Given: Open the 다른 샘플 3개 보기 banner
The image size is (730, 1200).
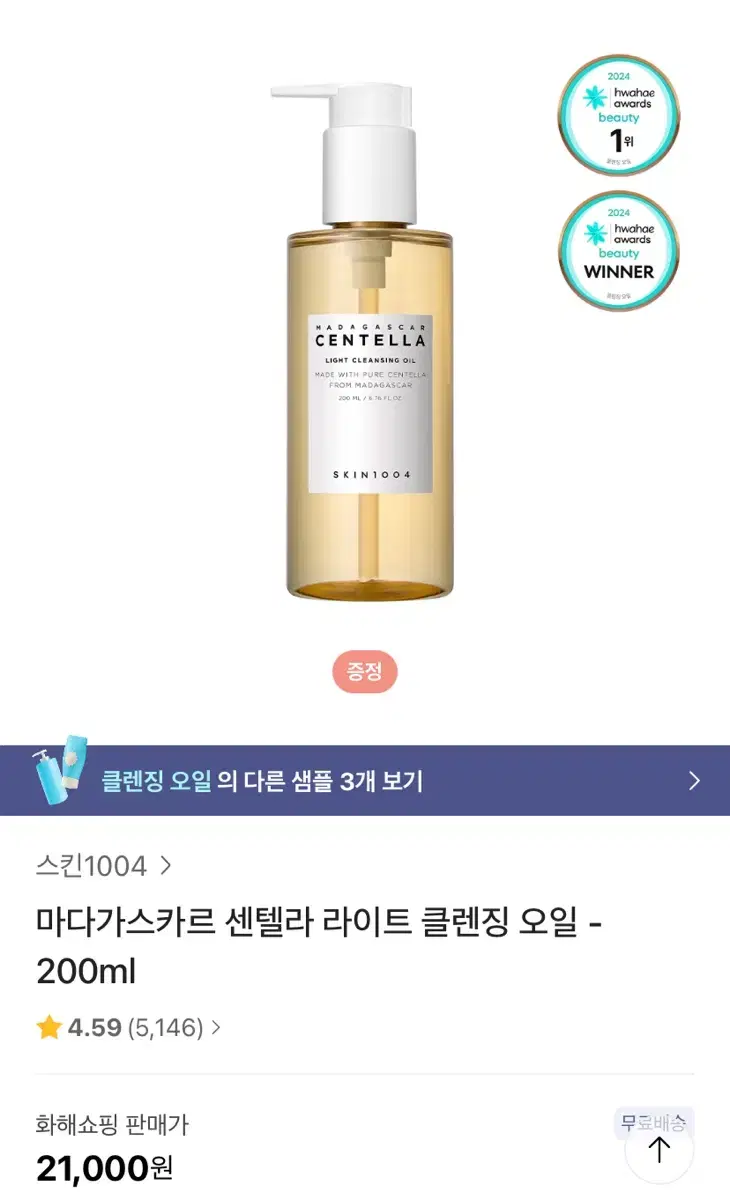Looking at the screenshot, I should coord(365,780).
